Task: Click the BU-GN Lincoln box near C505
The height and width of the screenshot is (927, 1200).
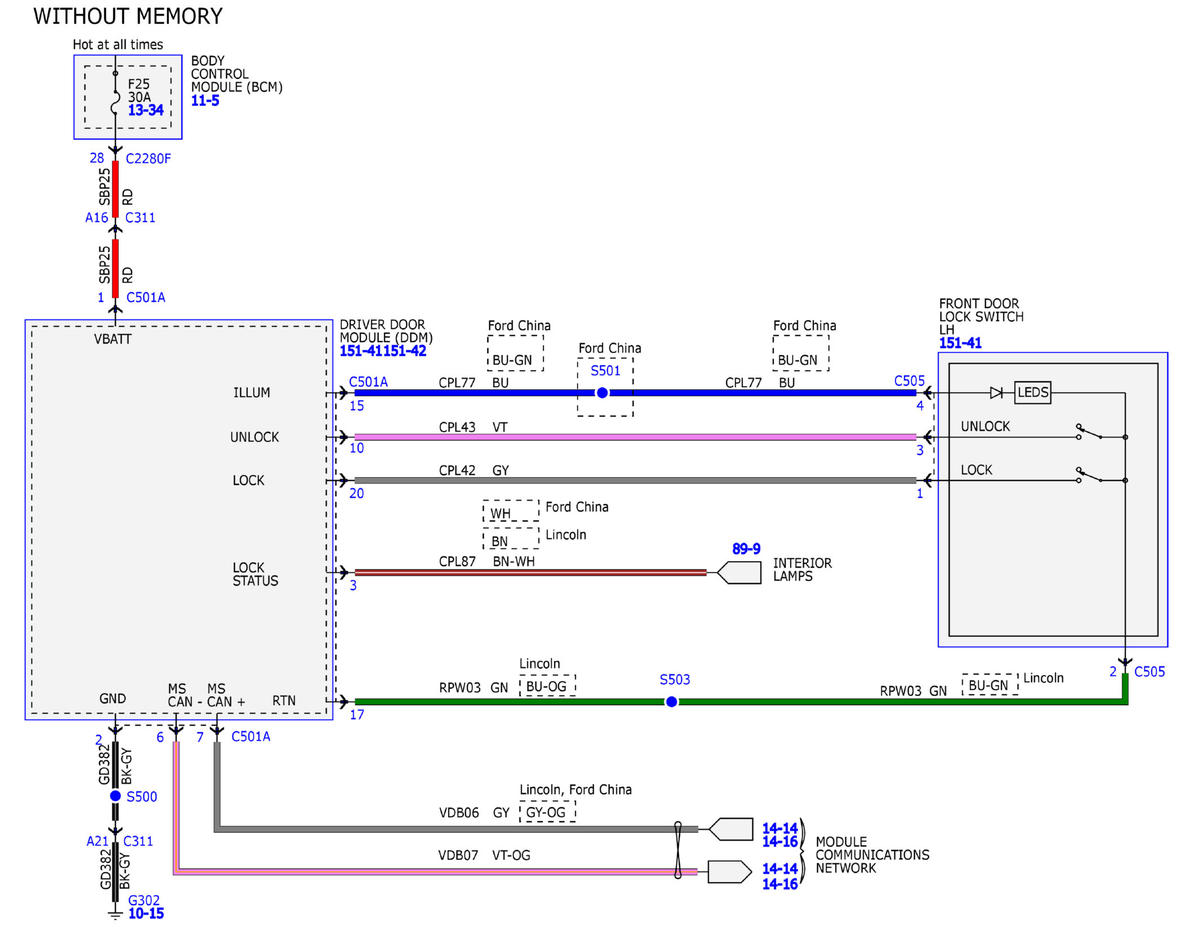Action: pyautogui.click(x=989, y=684)
